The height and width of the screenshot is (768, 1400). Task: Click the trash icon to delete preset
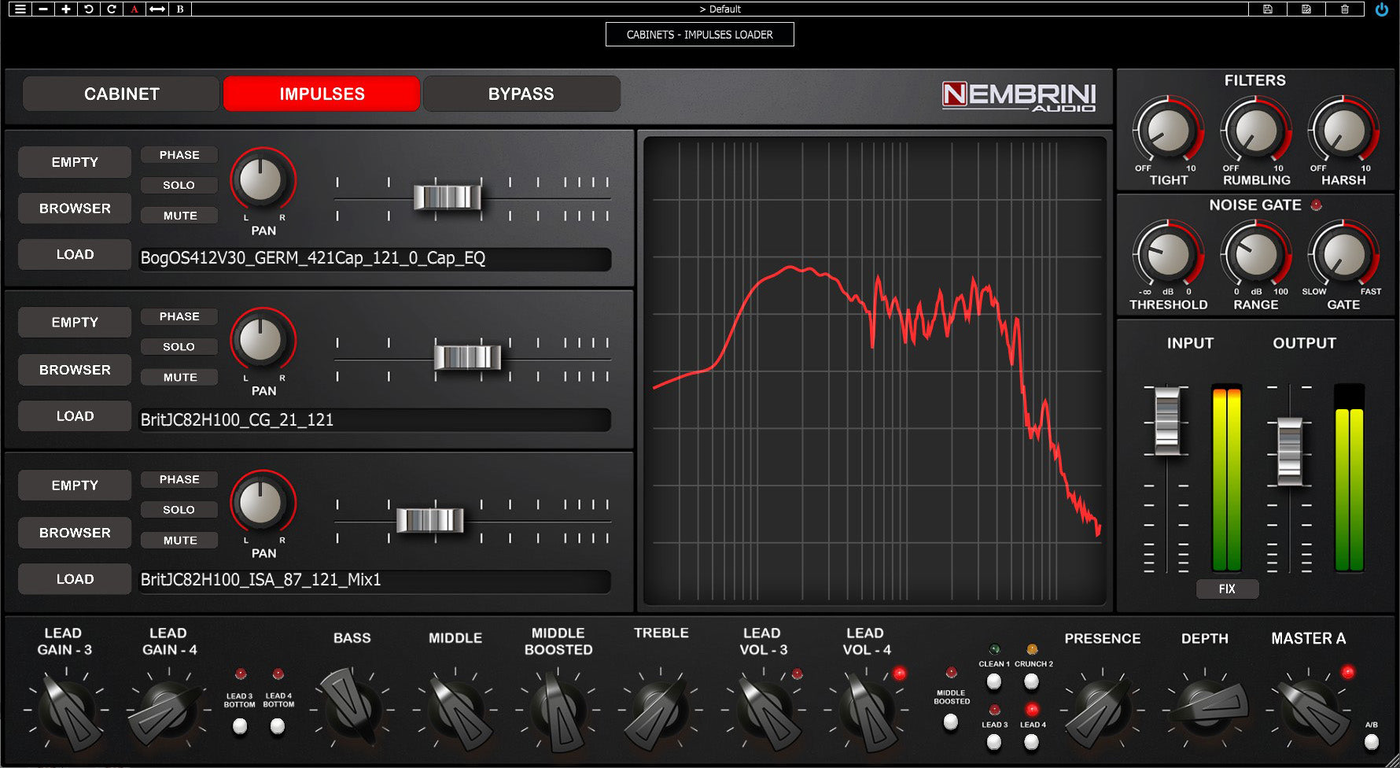1345,9
